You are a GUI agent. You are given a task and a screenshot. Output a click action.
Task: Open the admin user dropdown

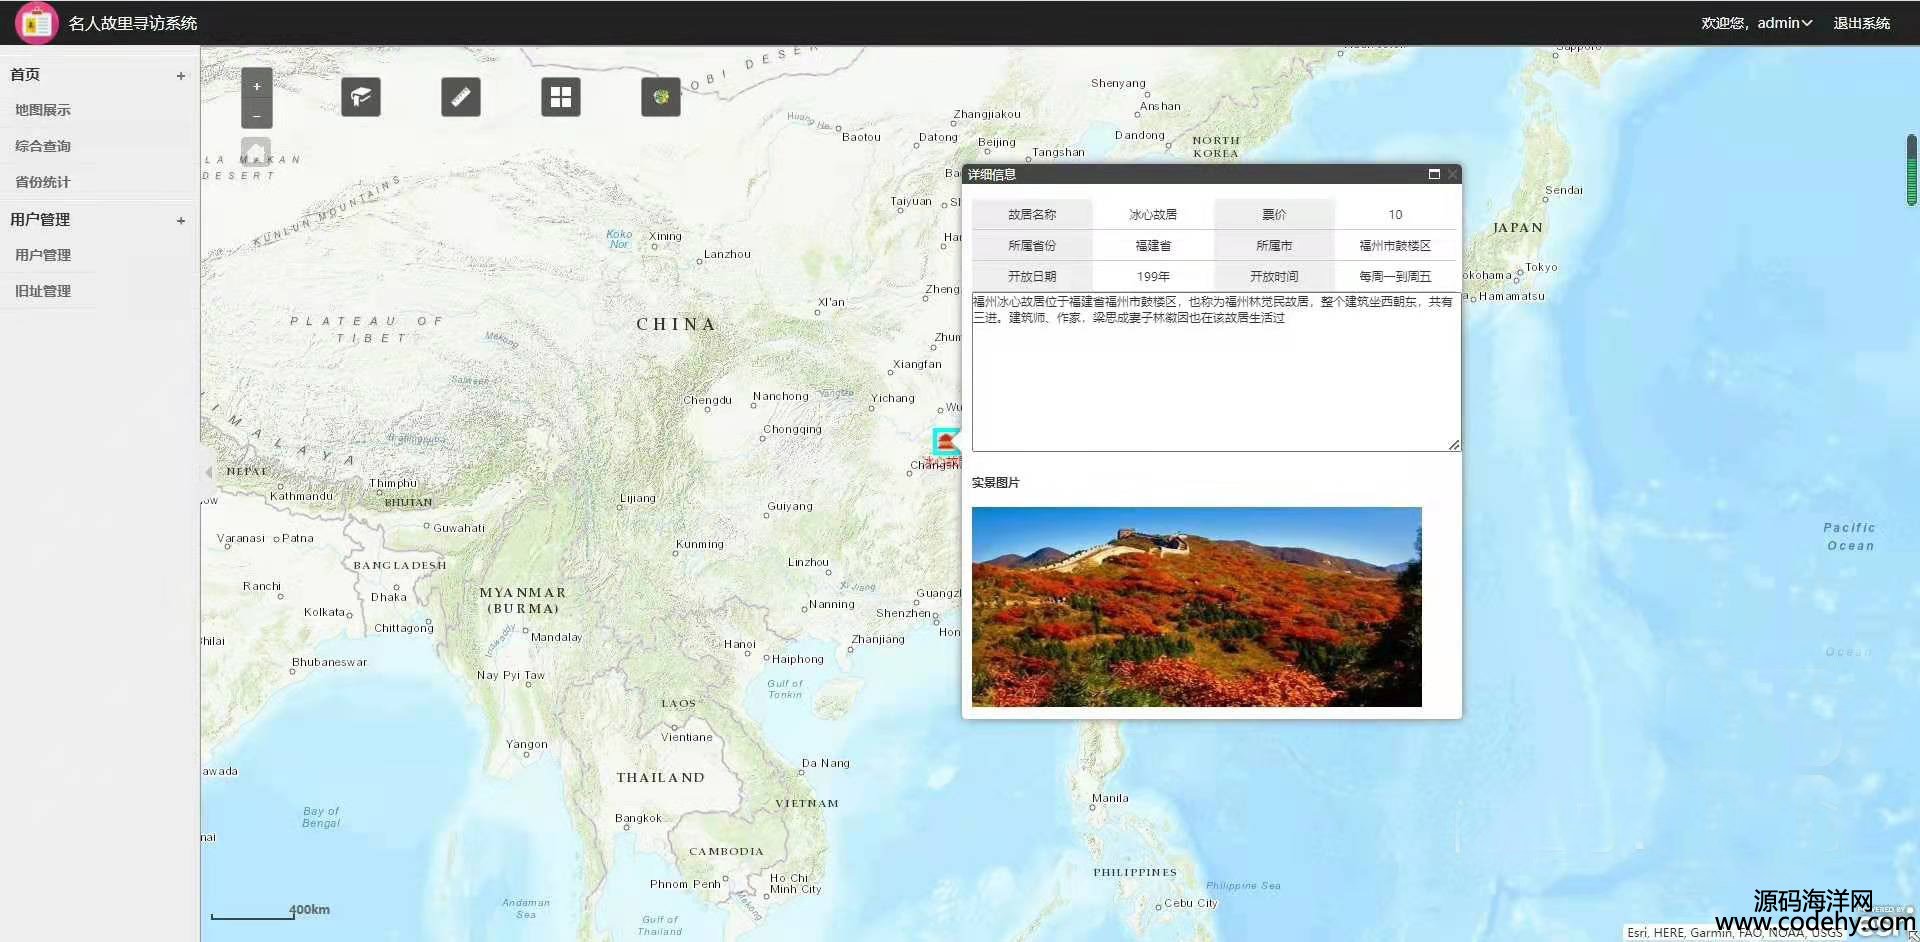pyautogui.click(x=1785, y=23)
